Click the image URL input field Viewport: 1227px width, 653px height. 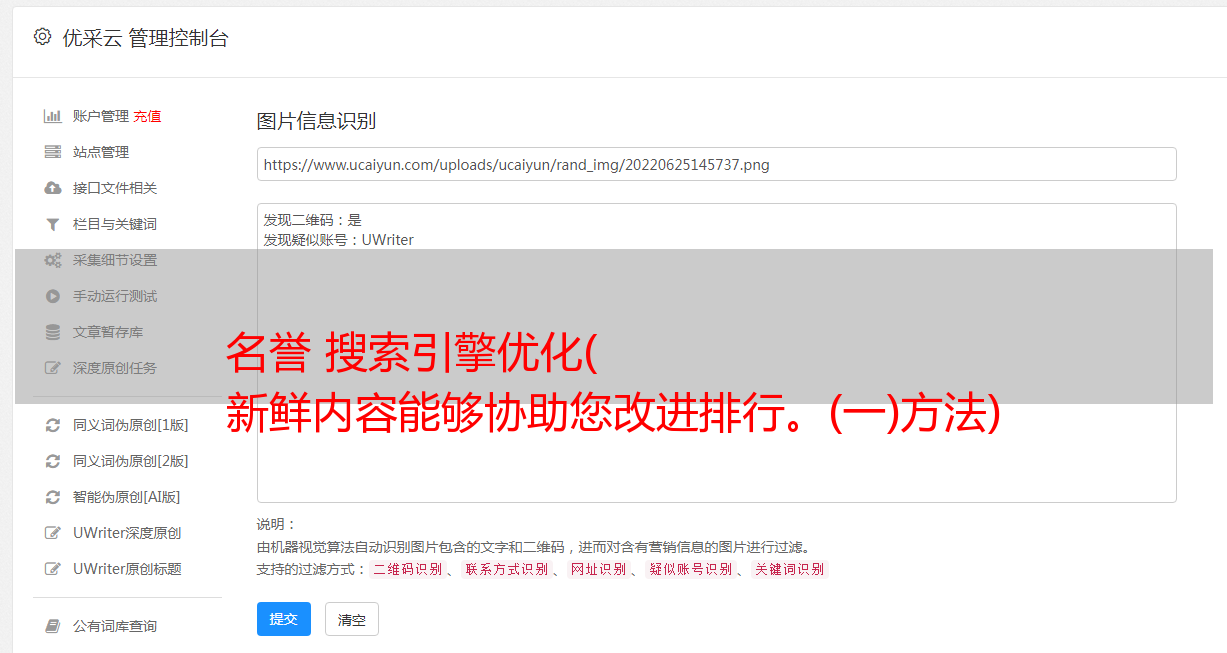(716, 164)
